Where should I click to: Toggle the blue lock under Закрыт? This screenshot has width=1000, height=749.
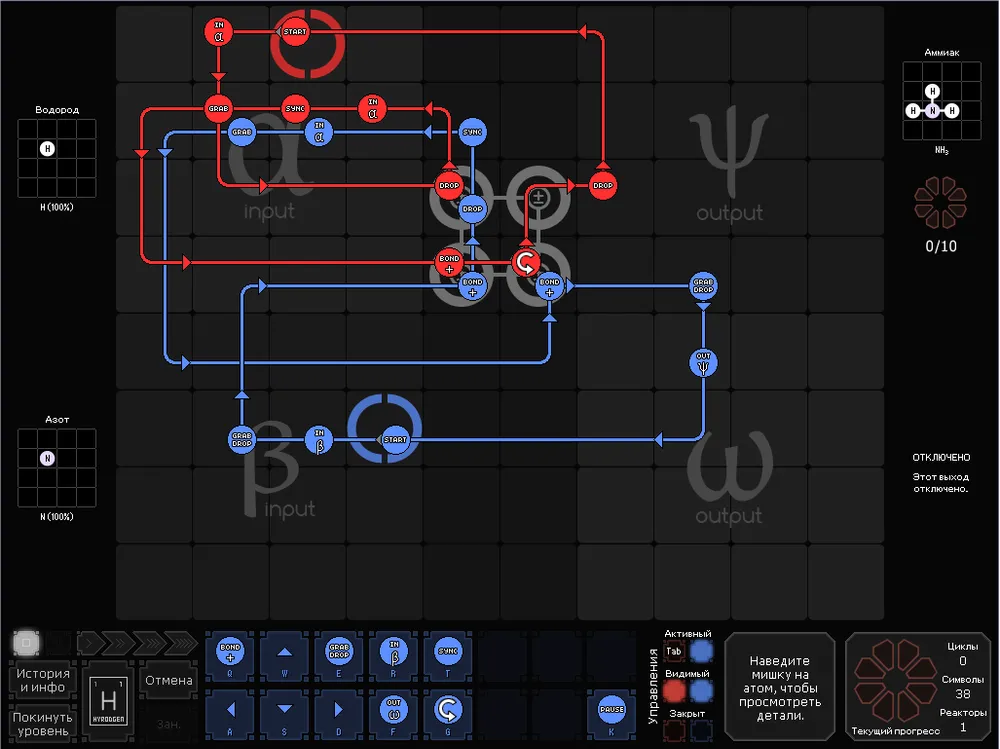coord(702,731)
